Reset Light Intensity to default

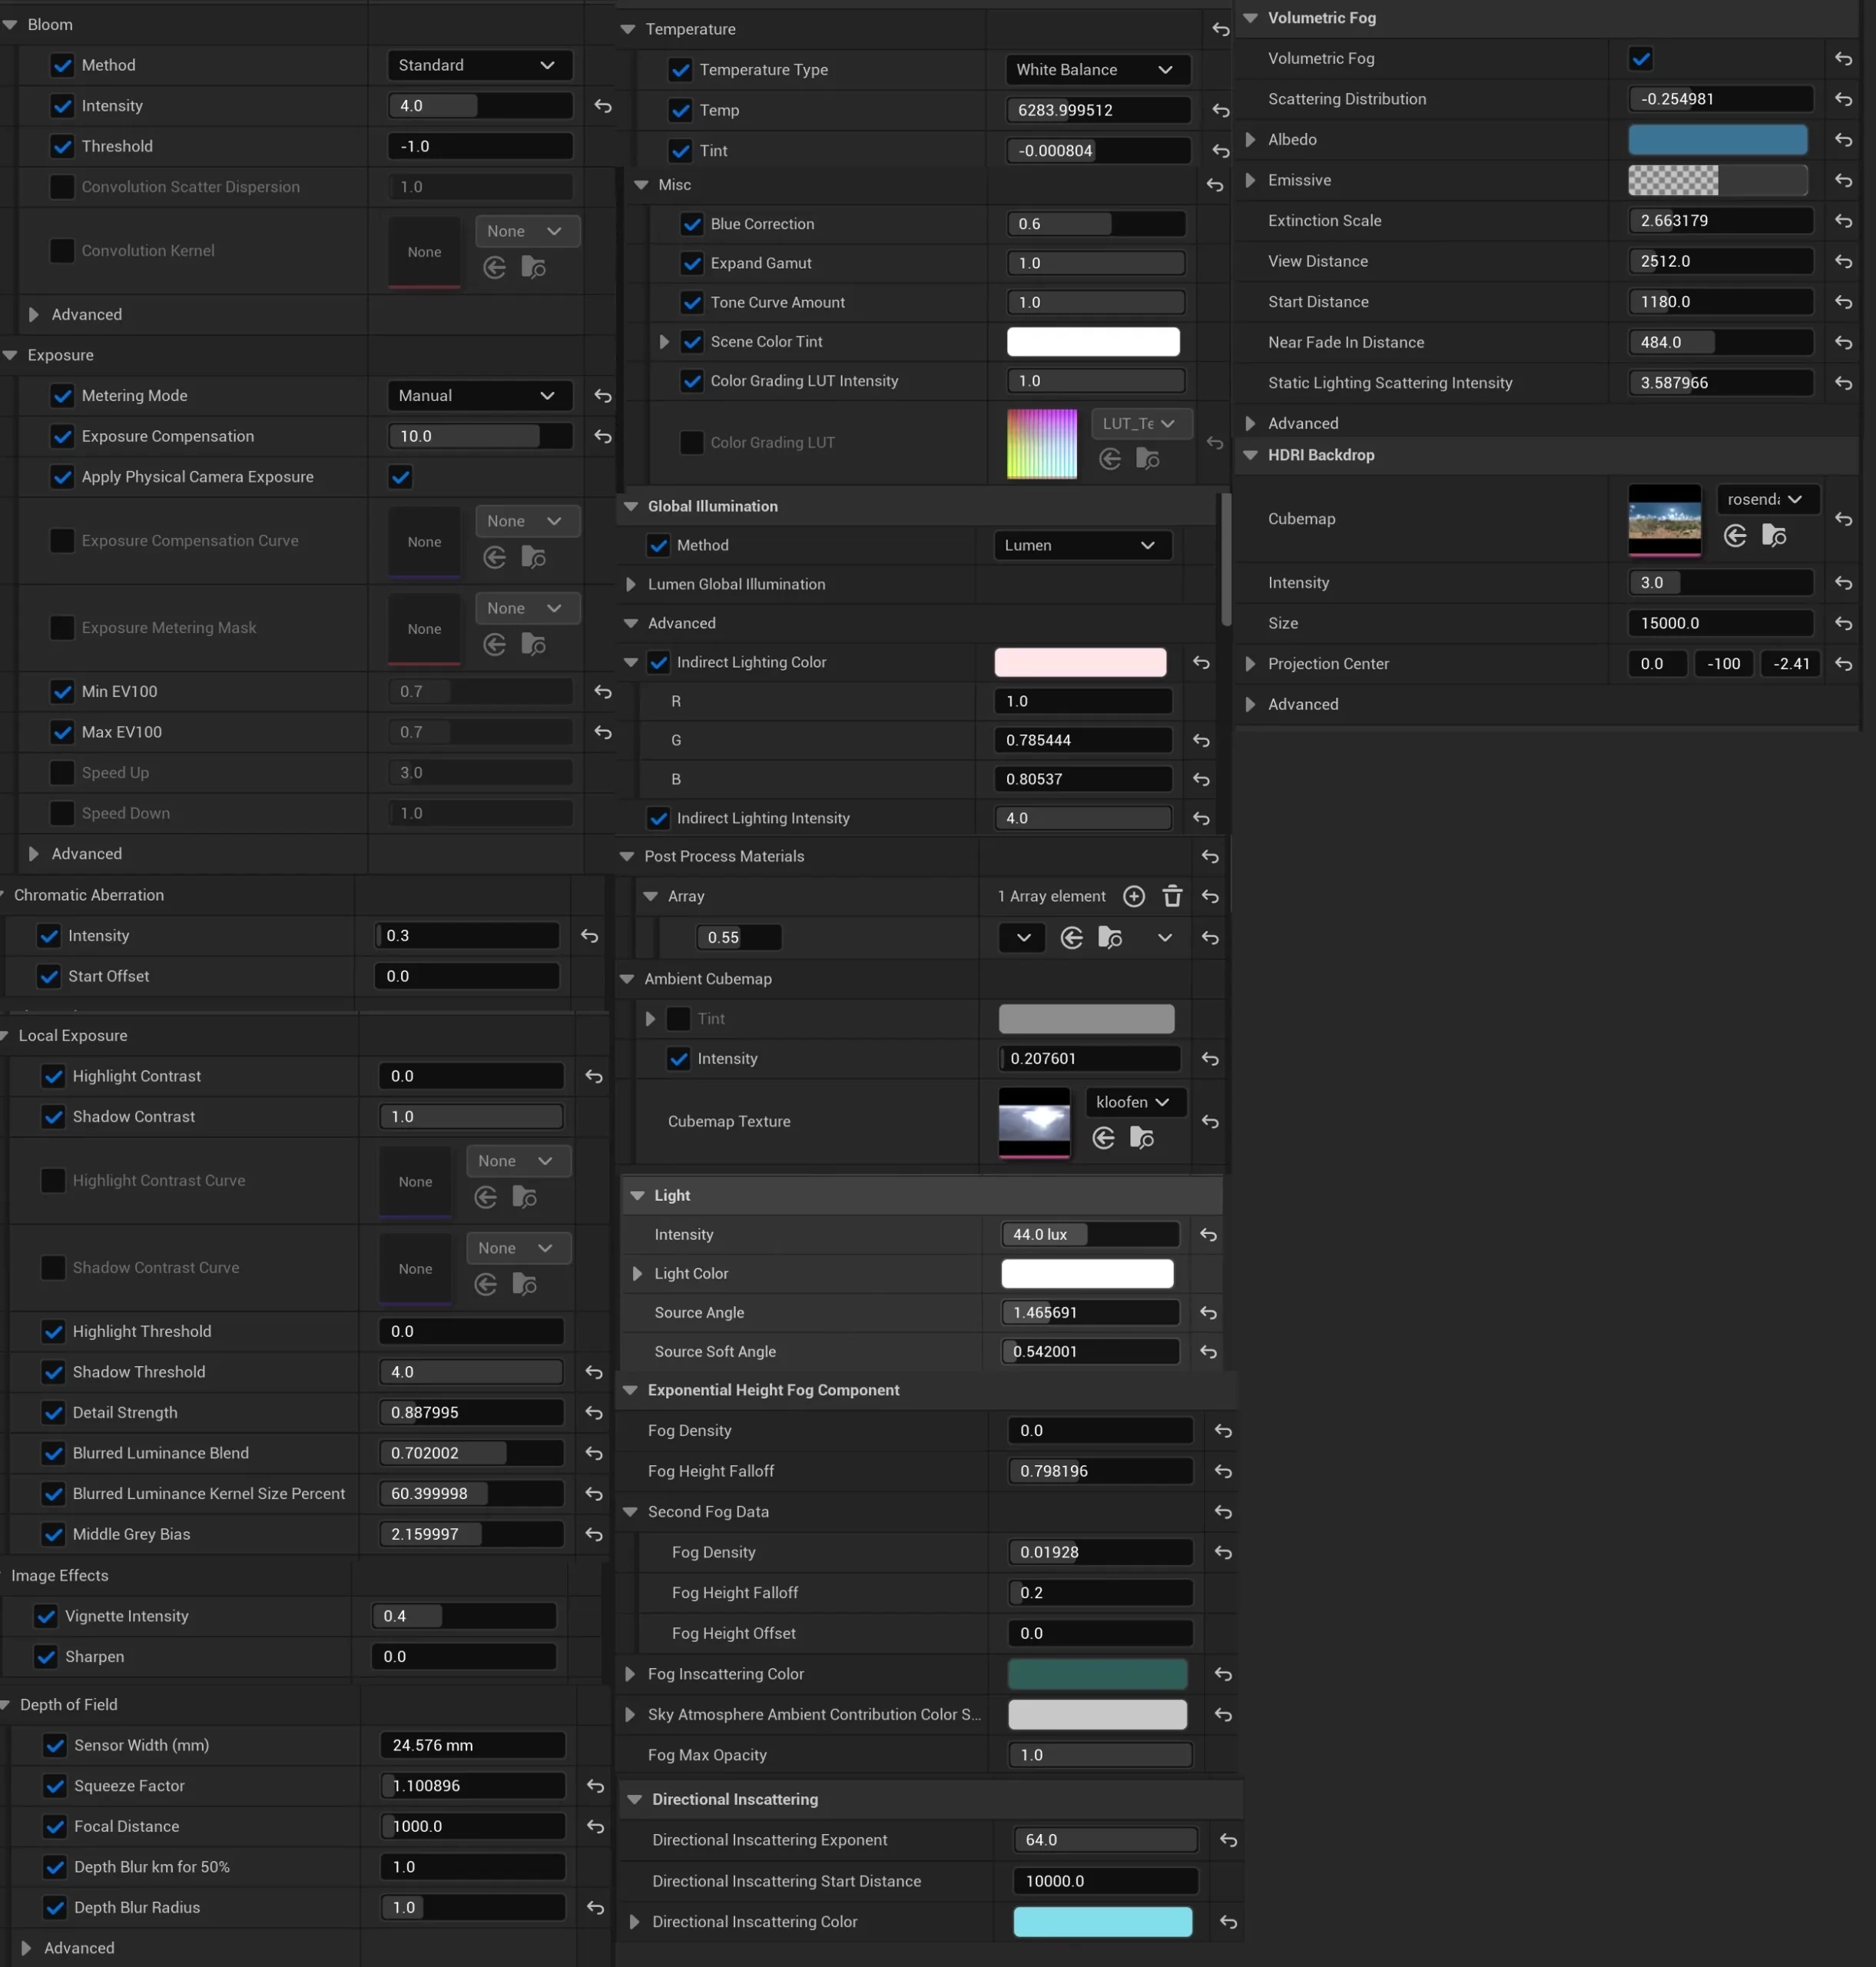click(x=1208, y=1235)
